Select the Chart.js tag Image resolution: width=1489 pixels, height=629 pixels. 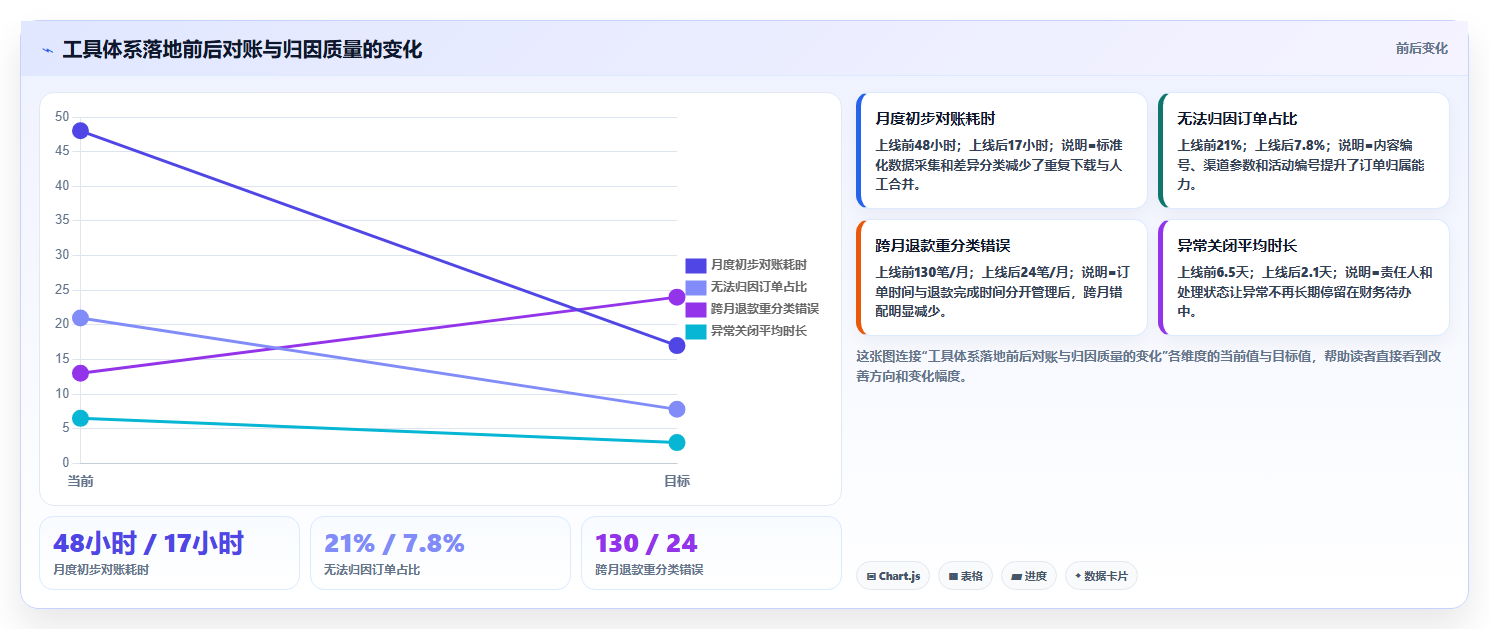tap(893, 576)
